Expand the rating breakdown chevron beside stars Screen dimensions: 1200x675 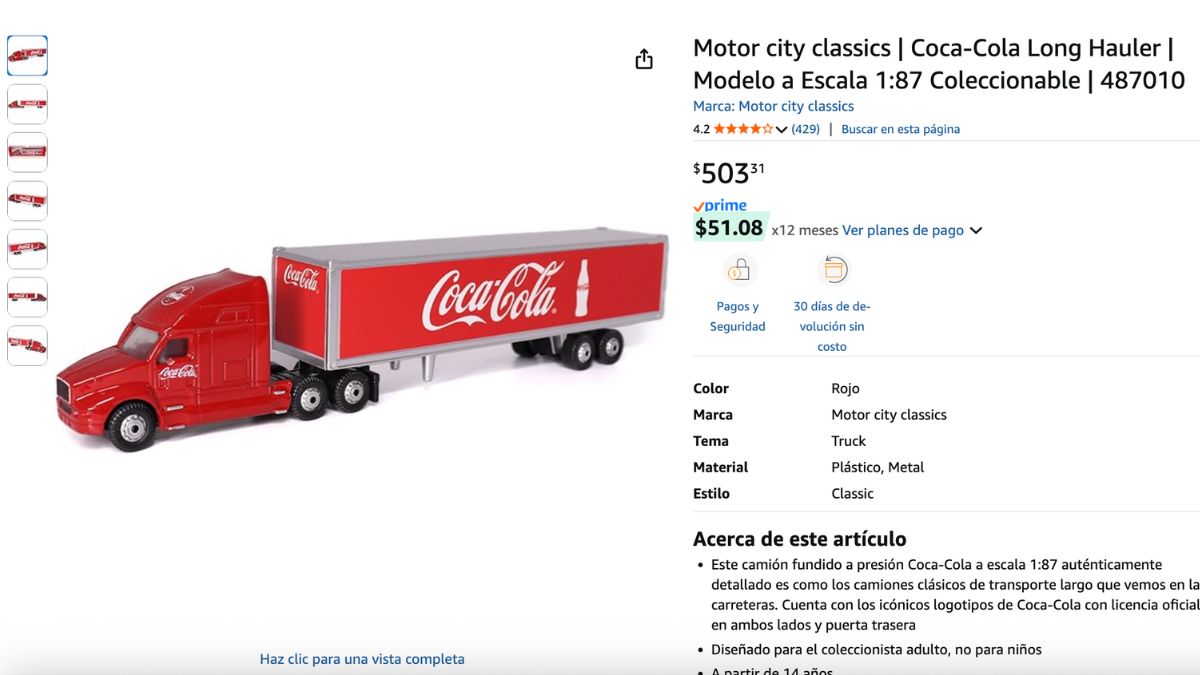pos(781,129)
